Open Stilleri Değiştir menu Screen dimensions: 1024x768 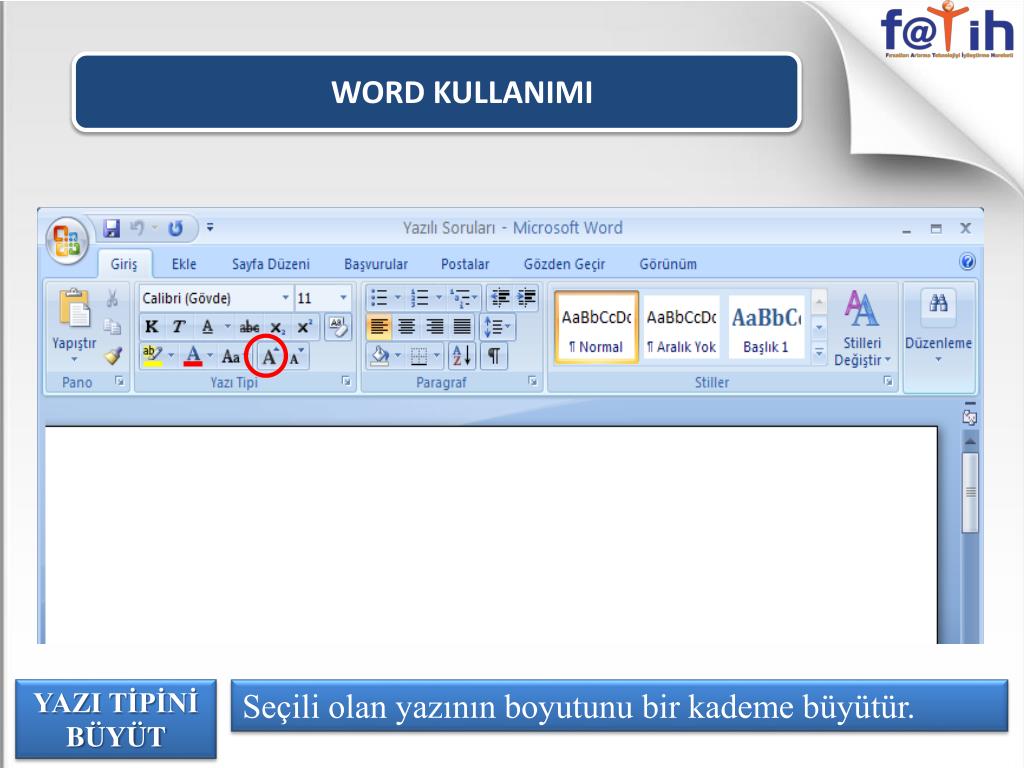pyautogui.click(x=861, y=328)
